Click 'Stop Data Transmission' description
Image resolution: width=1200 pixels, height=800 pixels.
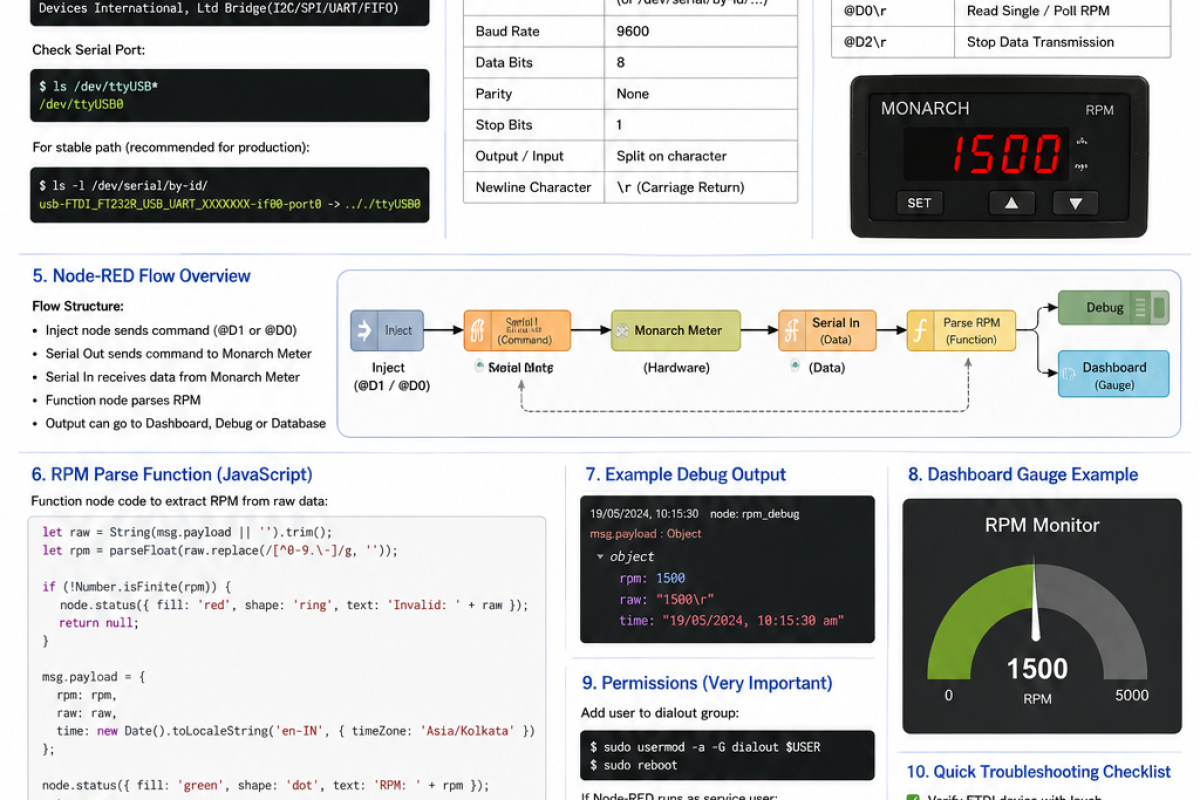click(1040, 42)
